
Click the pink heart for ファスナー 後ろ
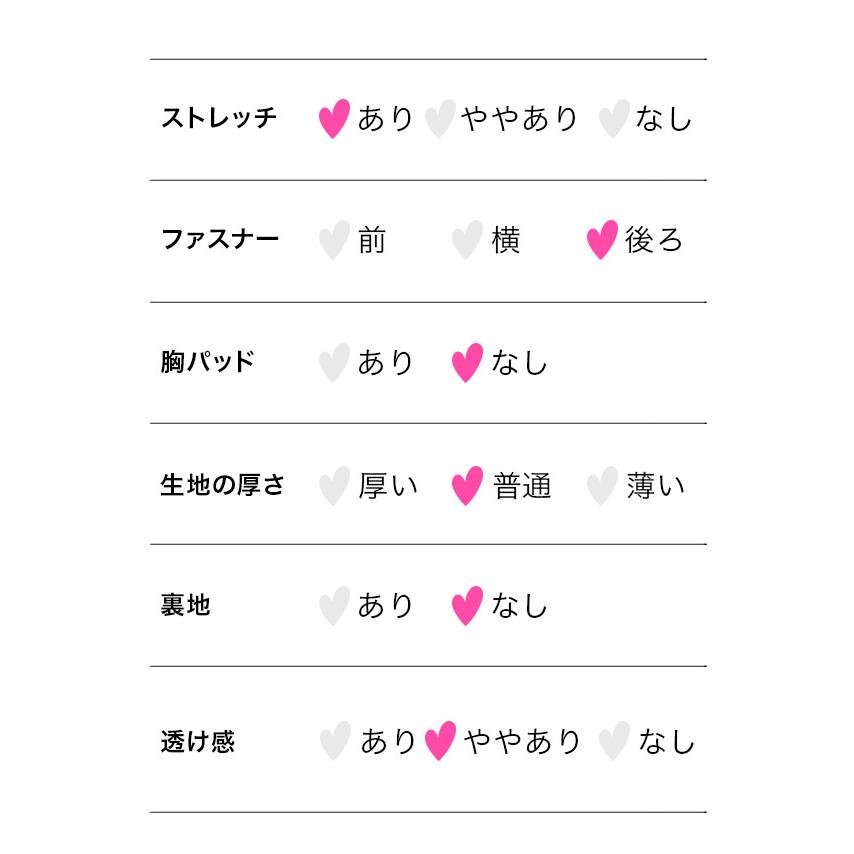601,241
